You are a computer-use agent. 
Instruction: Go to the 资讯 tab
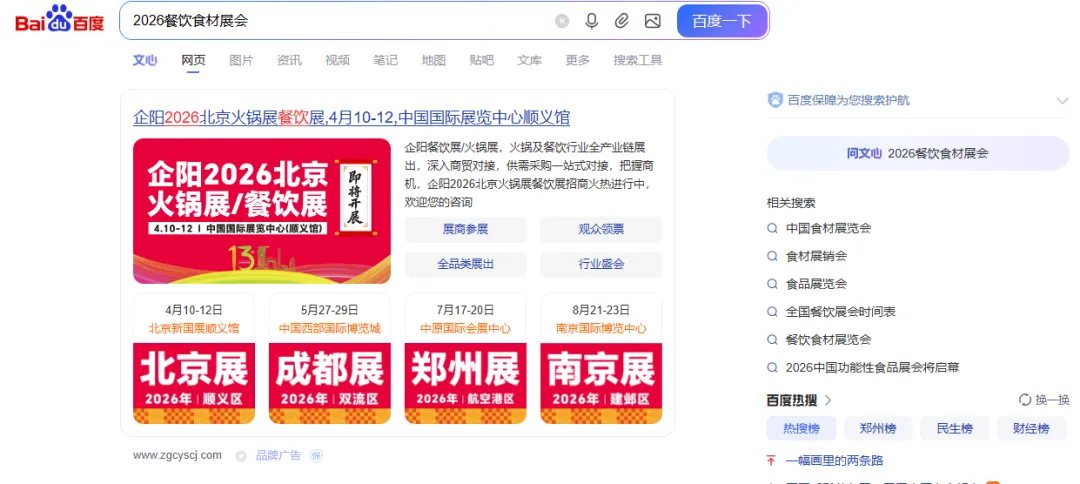pos(289,61)
